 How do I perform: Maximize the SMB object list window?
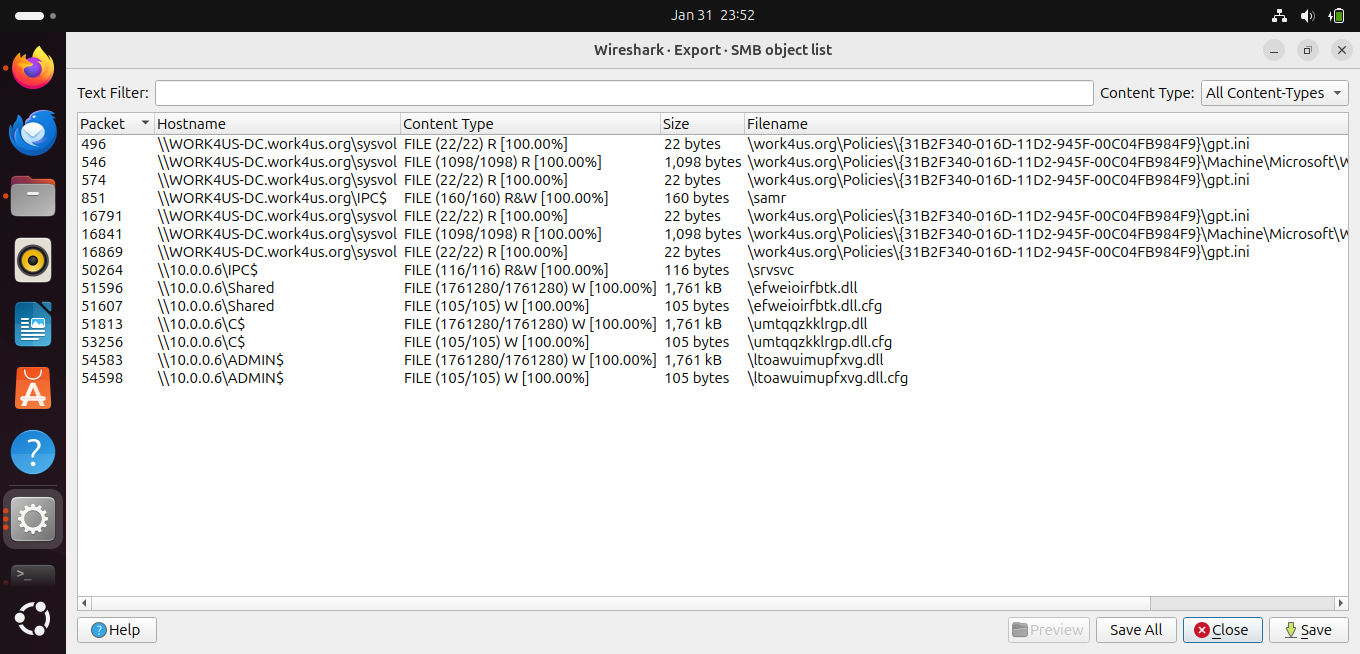1307,50
